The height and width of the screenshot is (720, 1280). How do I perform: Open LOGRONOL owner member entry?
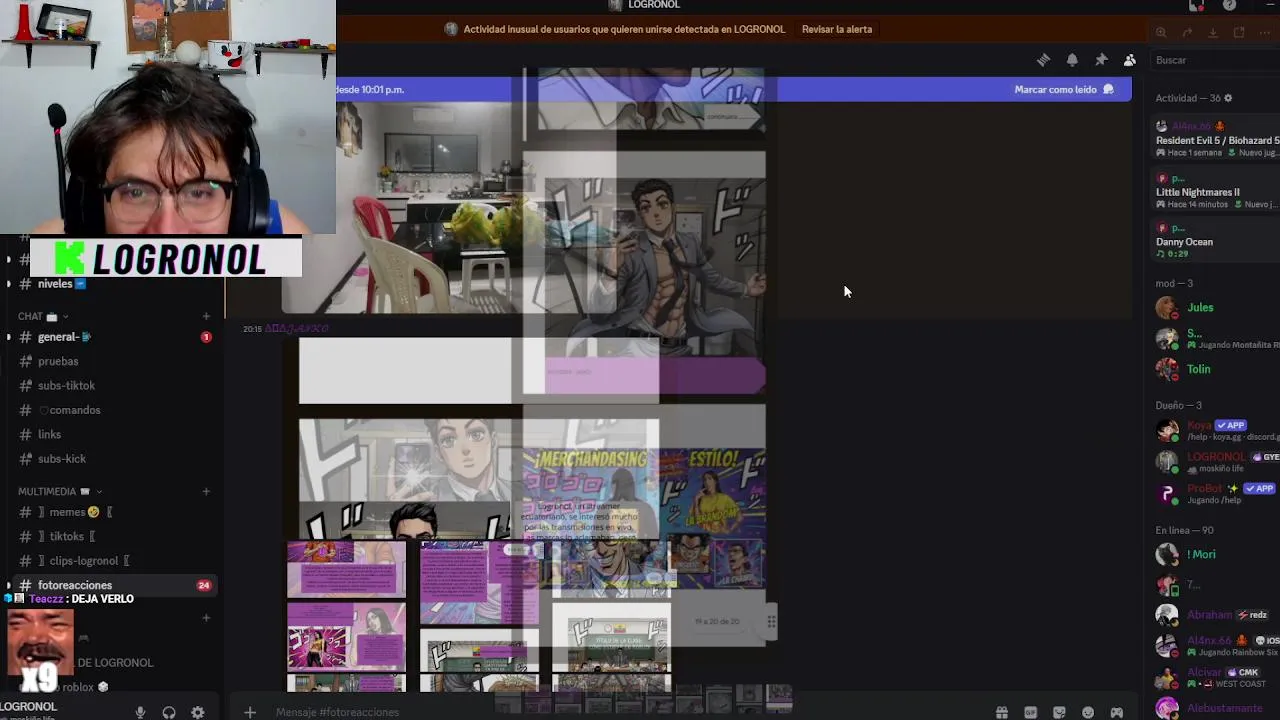(x=1216, y=462)
